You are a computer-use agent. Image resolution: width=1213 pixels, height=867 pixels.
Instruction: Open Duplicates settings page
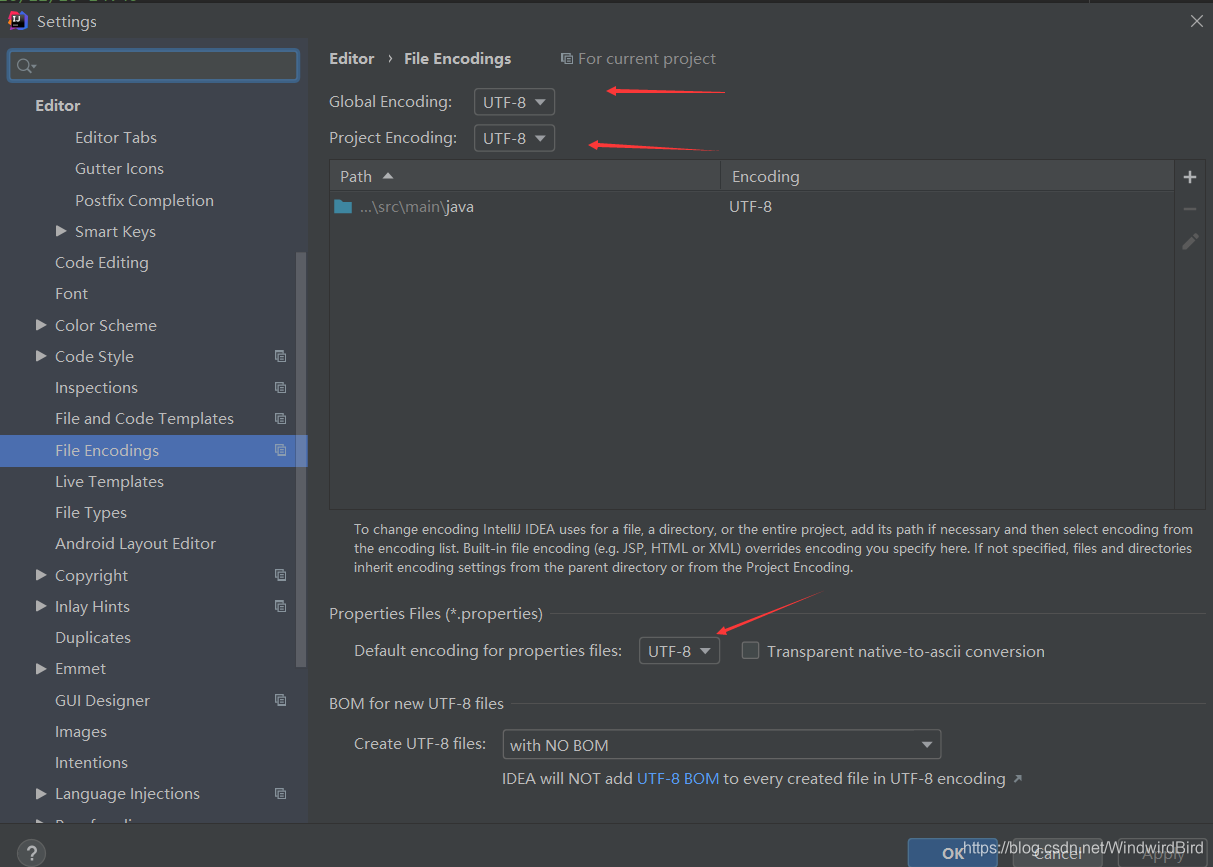(93, 637)
